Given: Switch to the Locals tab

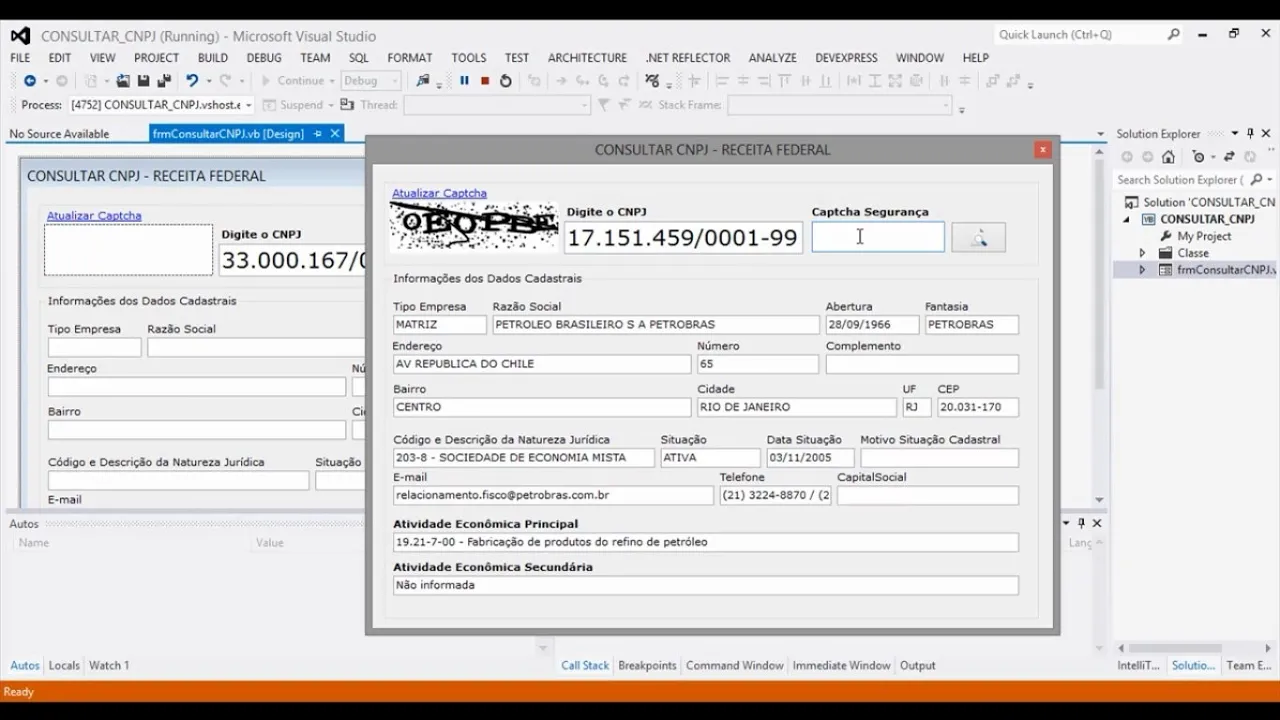Looking at the screenshot, I should click(64, 665).
